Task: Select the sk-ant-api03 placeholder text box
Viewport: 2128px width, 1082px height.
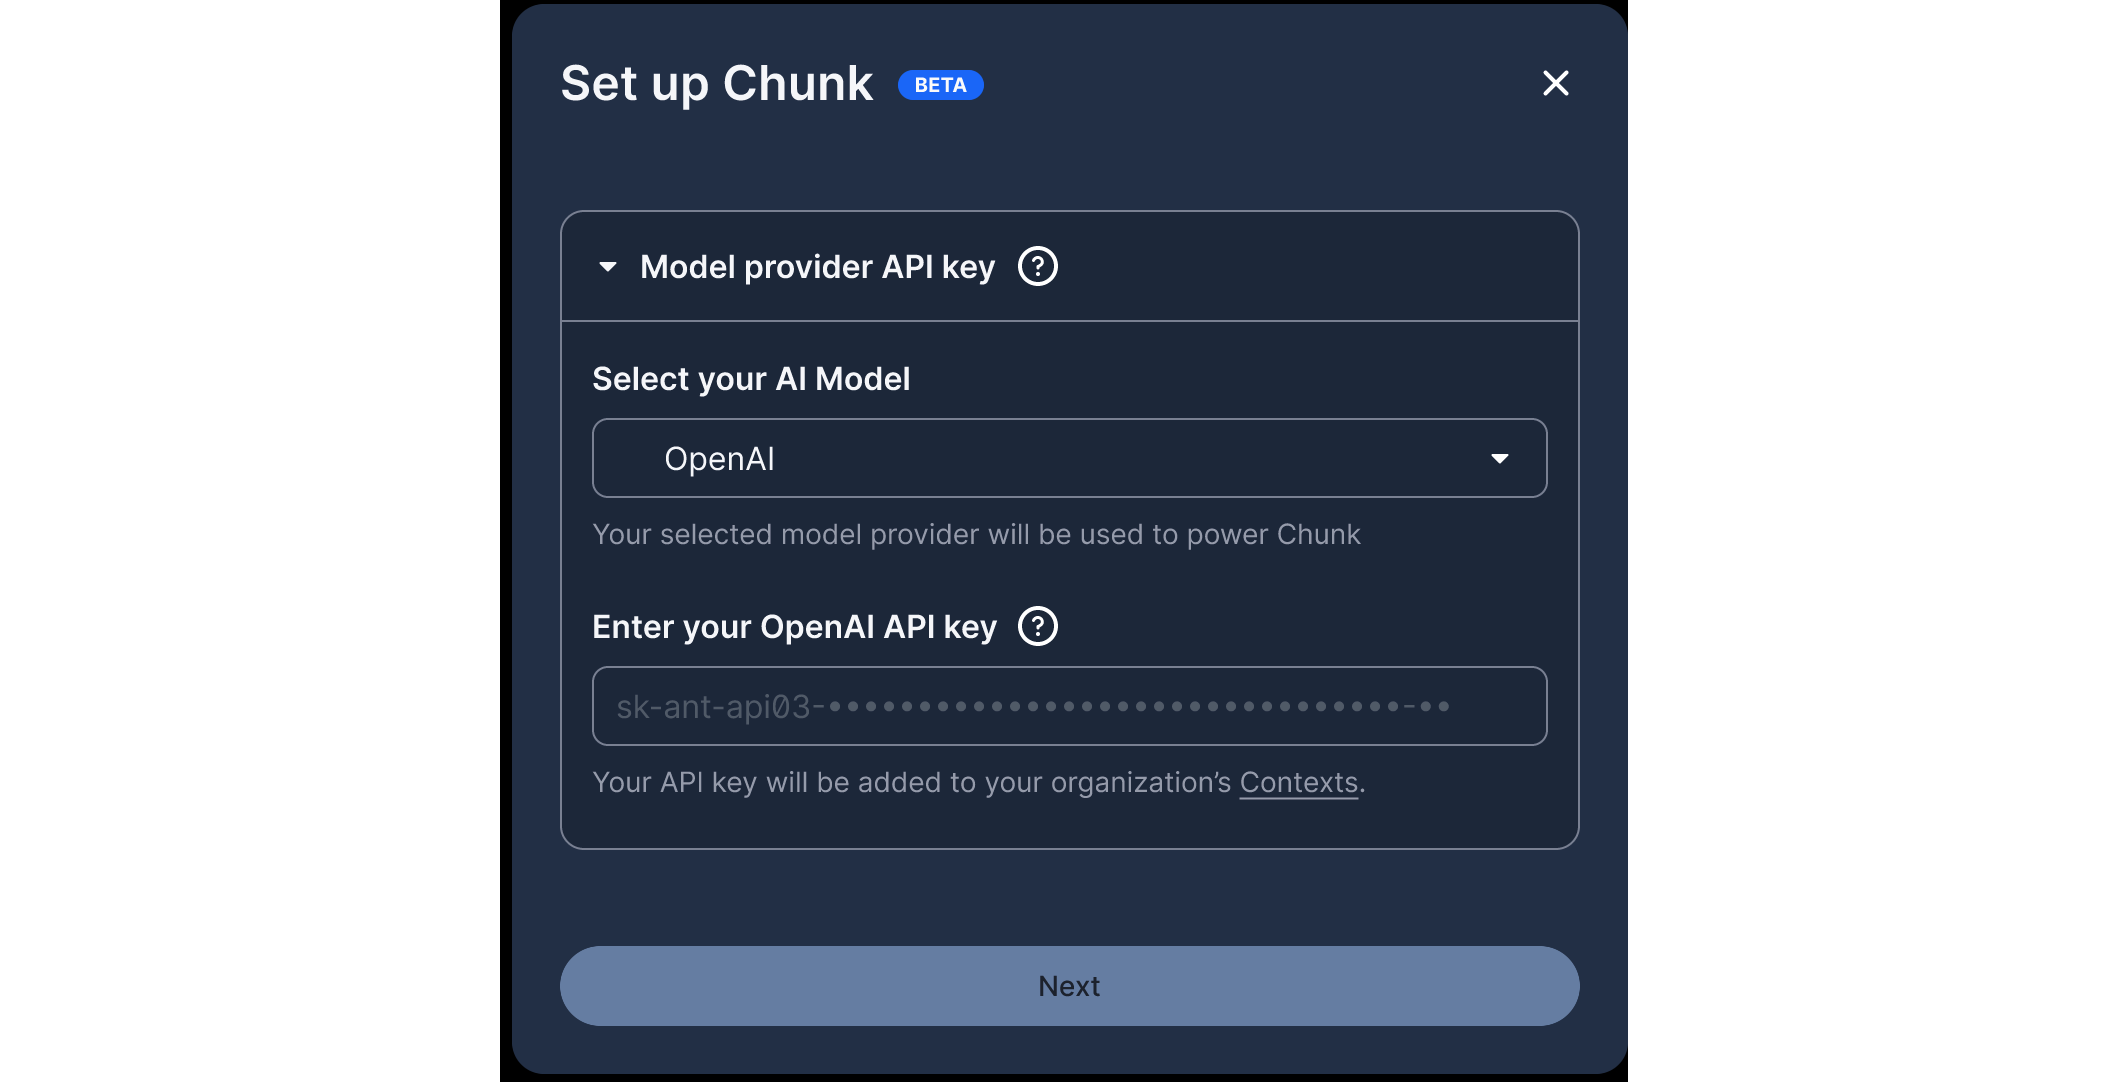Action: (1069, 706)
